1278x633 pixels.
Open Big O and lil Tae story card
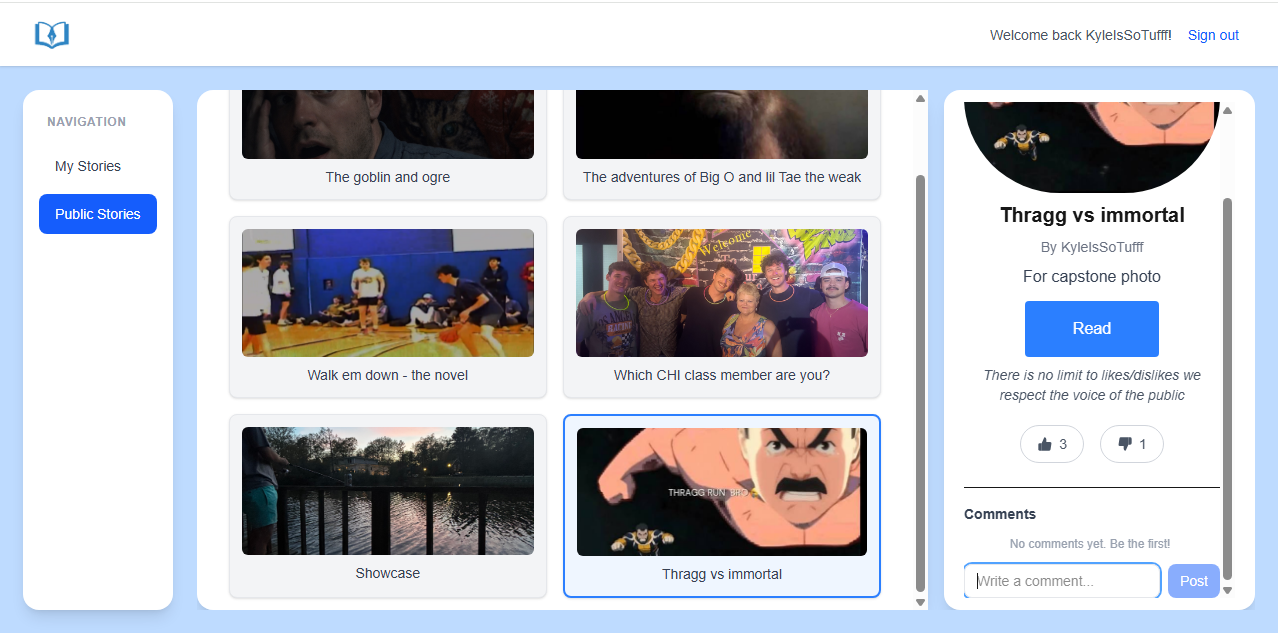coord(722,145)
